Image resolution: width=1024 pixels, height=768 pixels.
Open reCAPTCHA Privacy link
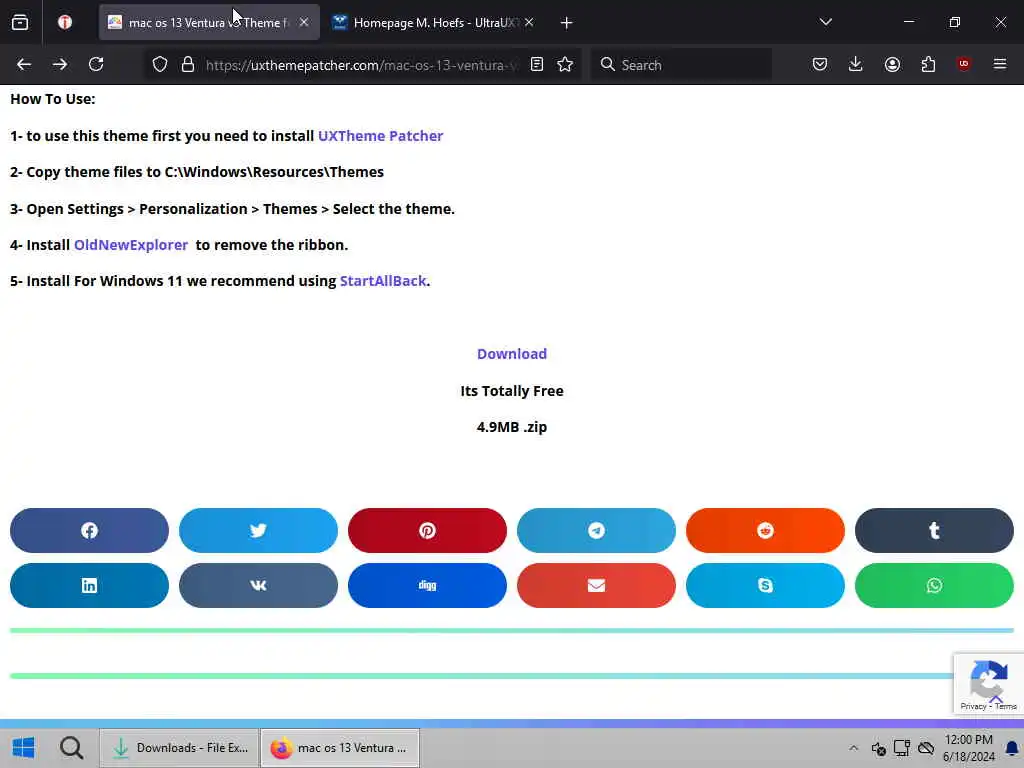[973, 706]
